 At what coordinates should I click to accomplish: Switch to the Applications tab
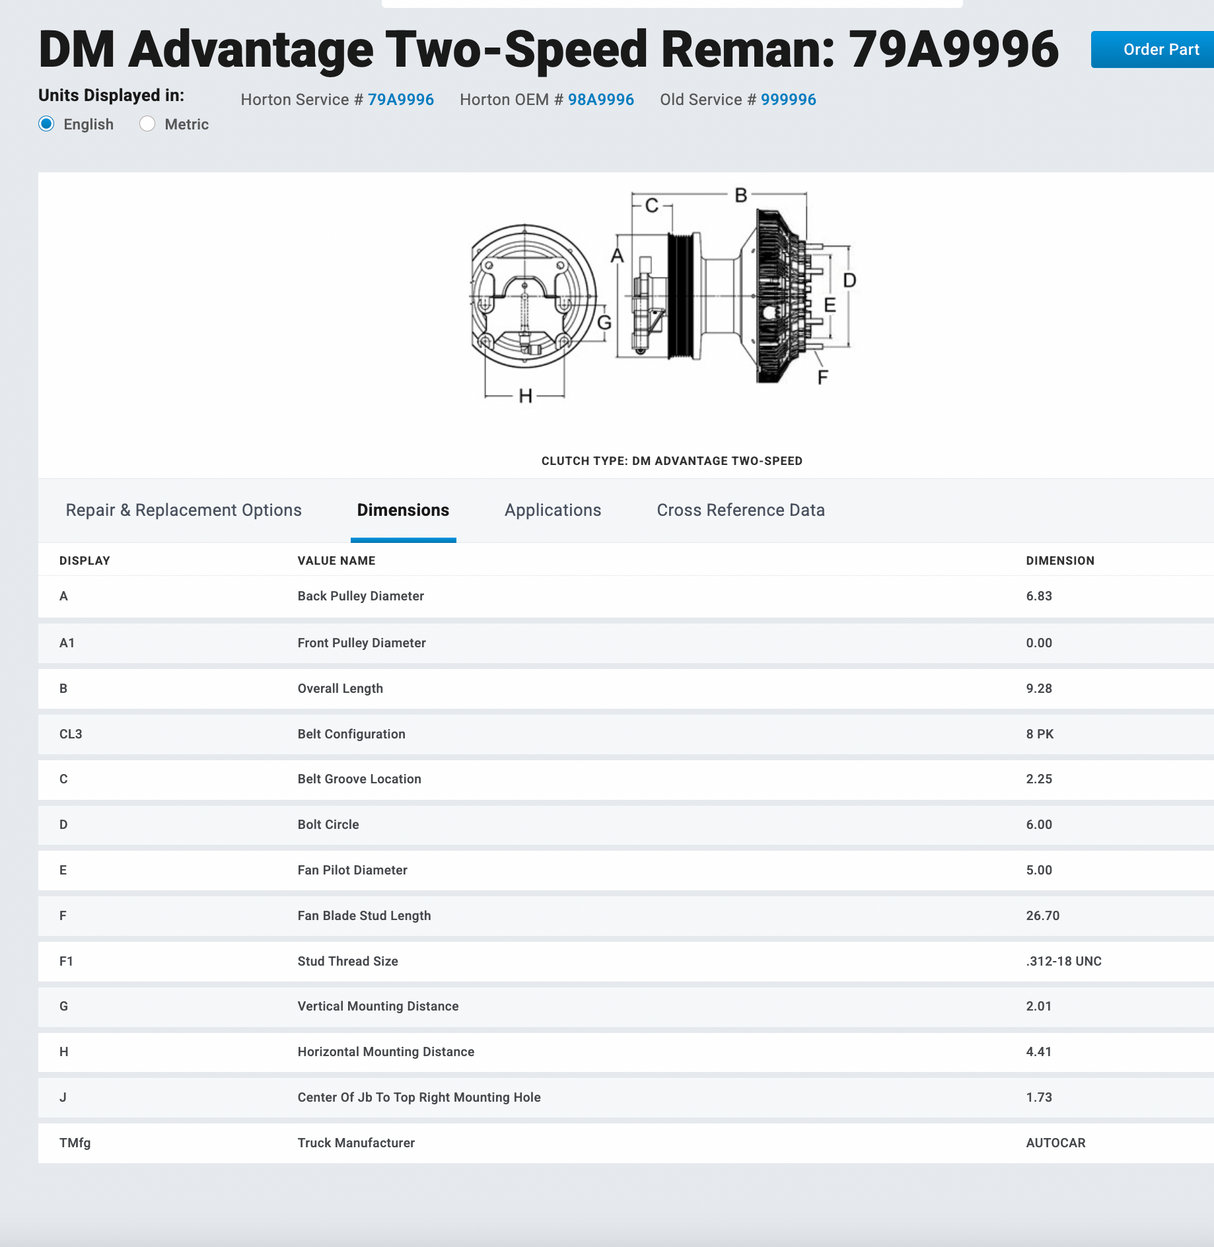pos(552,510)
